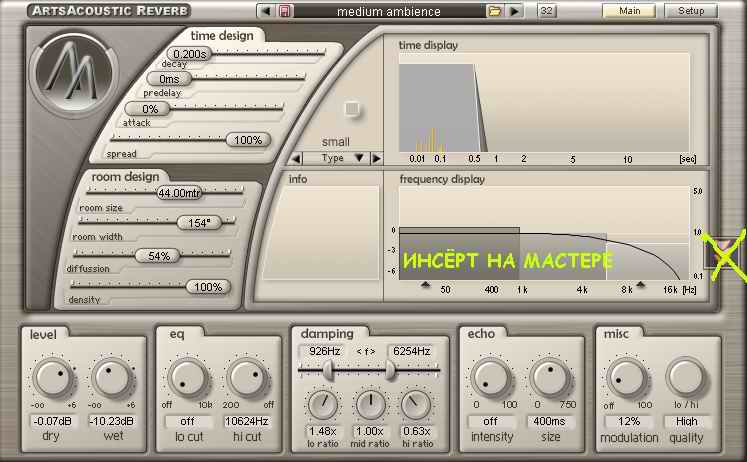Open the Type dropdown arrow
Screen dimensions: 747x462
coord(359,158)
